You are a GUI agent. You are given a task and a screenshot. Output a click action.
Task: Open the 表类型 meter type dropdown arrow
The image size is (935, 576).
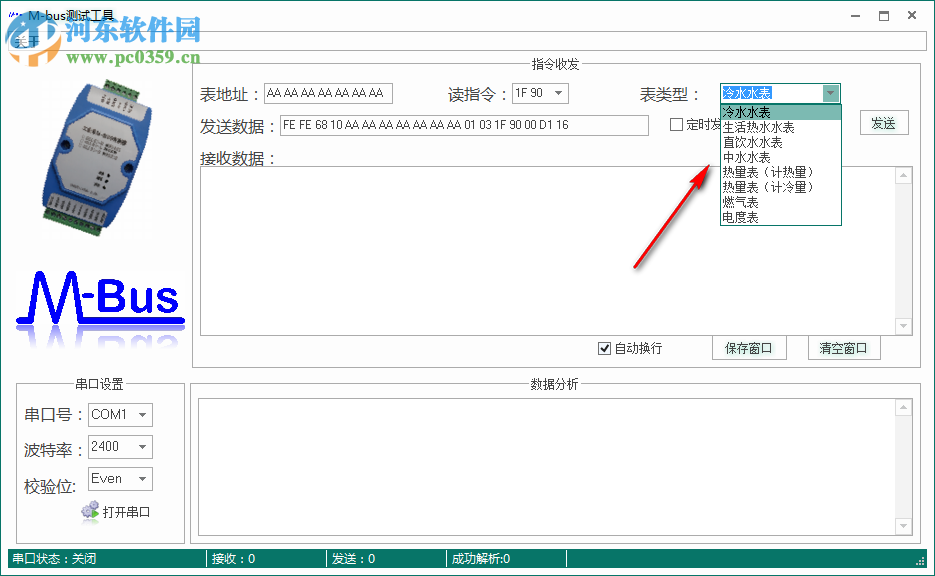831,92
